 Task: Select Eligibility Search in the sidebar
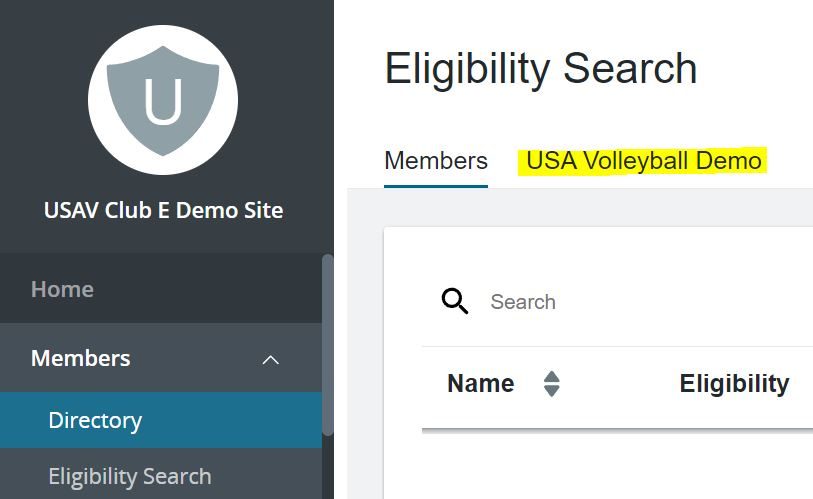(x=129, y=476)
